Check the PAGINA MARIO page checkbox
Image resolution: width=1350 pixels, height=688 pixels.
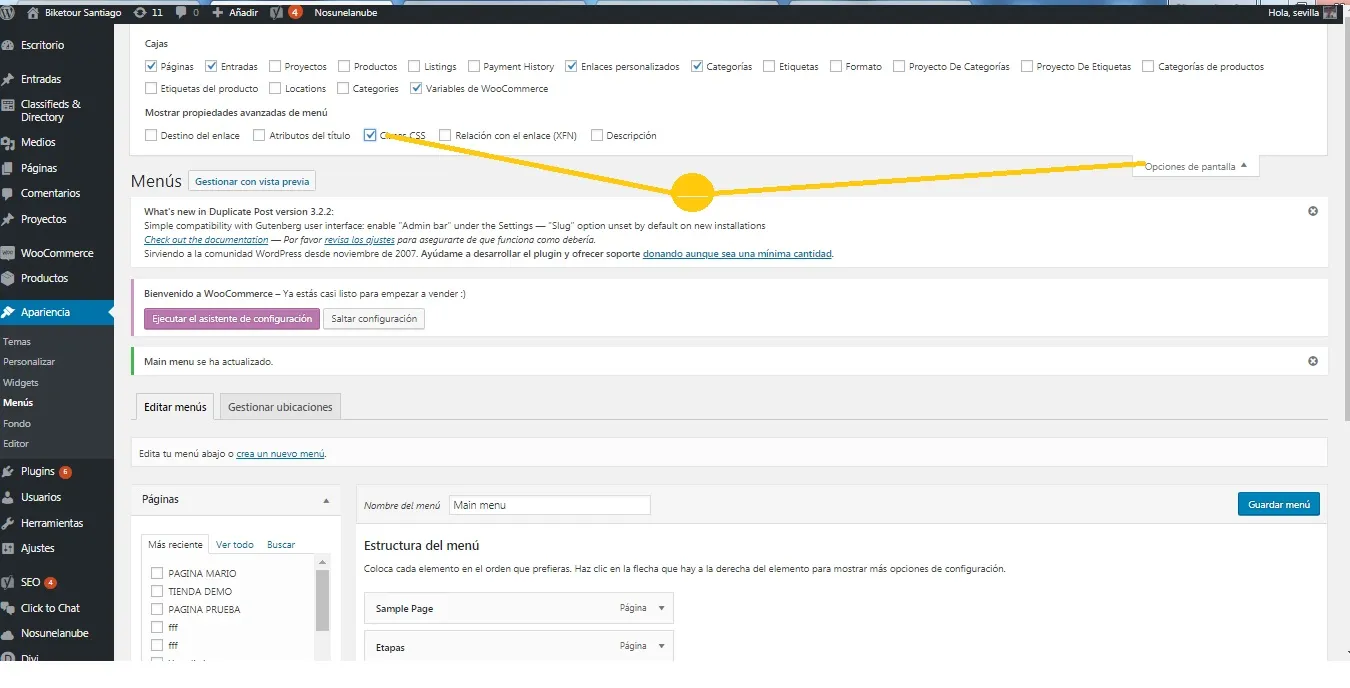point(157,573)
